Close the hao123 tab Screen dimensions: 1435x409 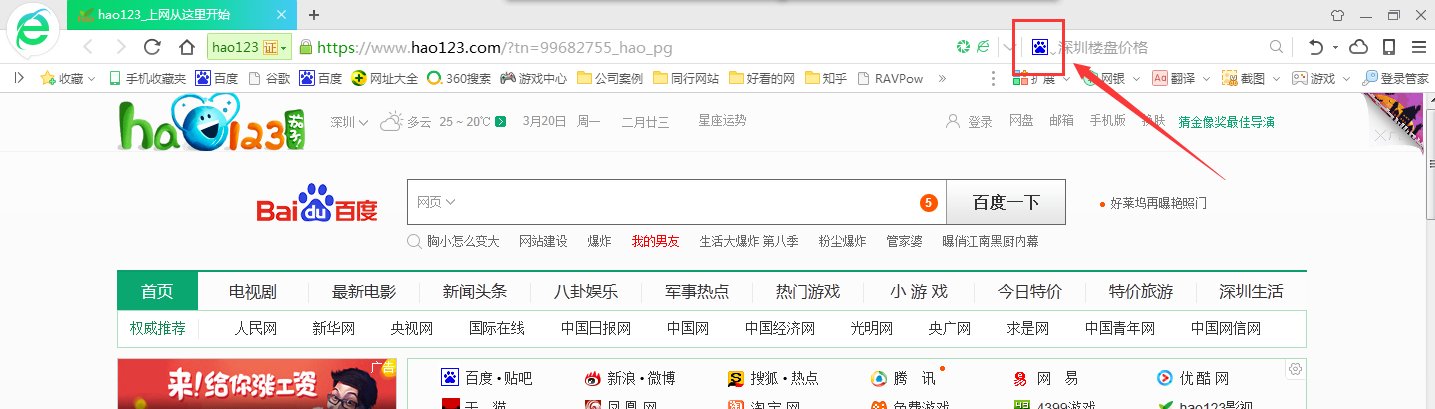click(281, 15)
